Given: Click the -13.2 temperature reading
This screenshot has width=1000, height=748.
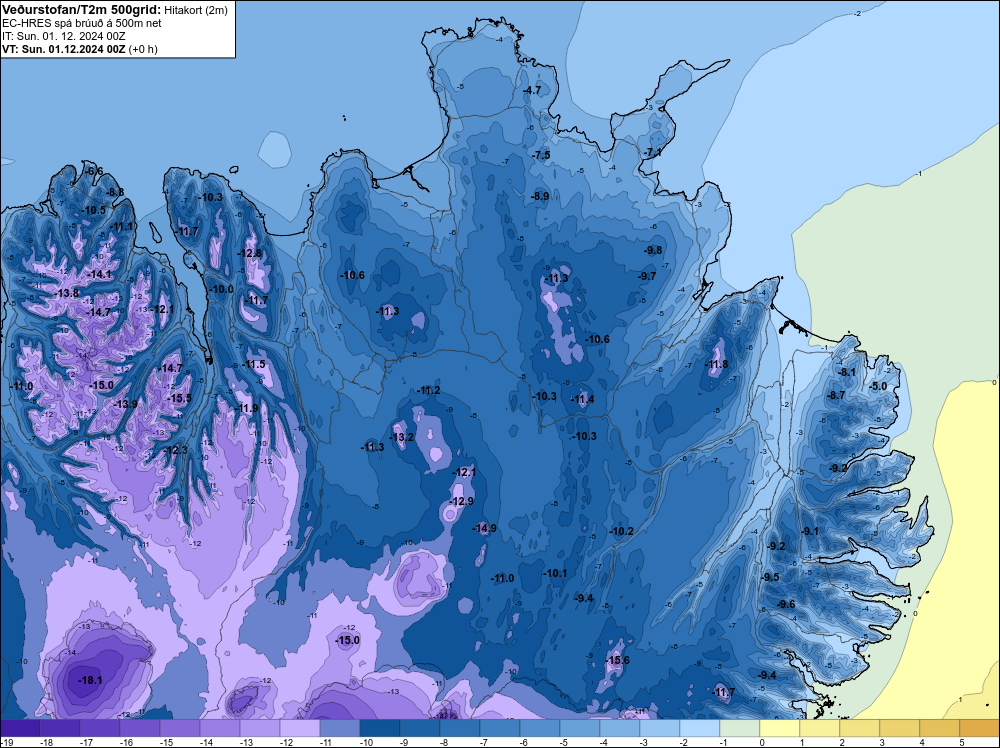Looking at the screenshot, I should 402,437.
